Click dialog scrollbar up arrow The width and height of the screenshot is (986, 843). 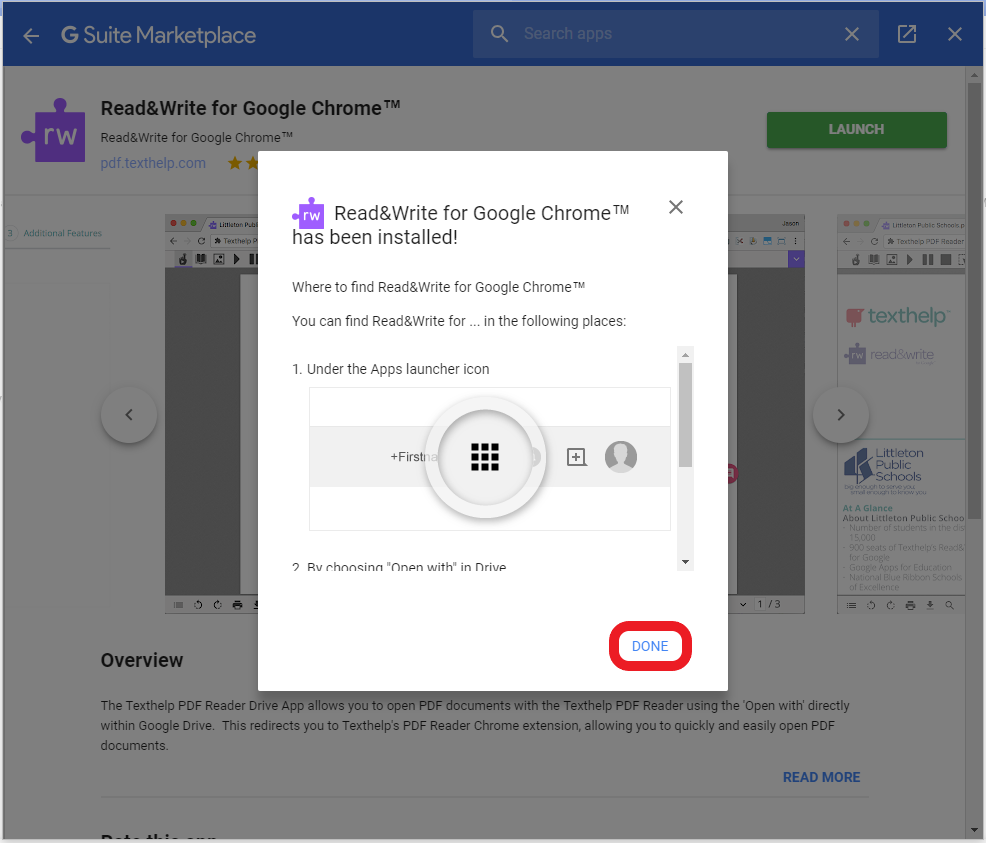coord(685,355)
